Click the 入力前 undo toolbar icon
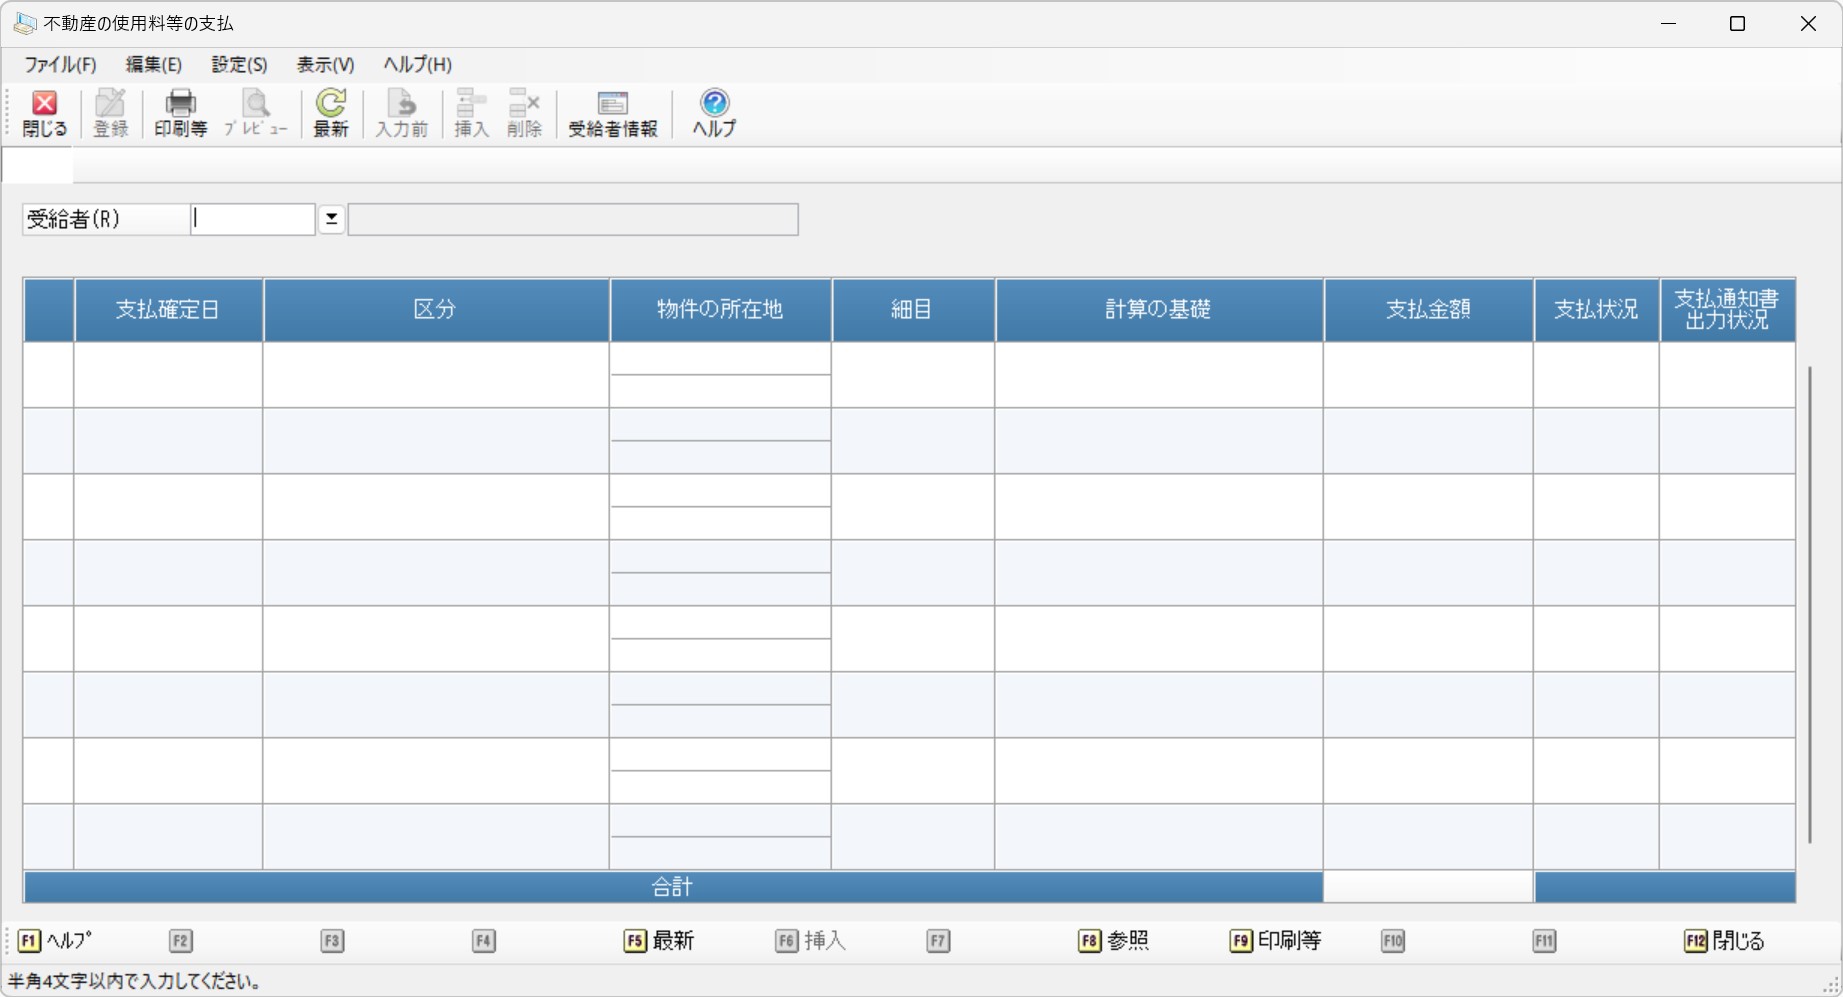 click(401, 113)
